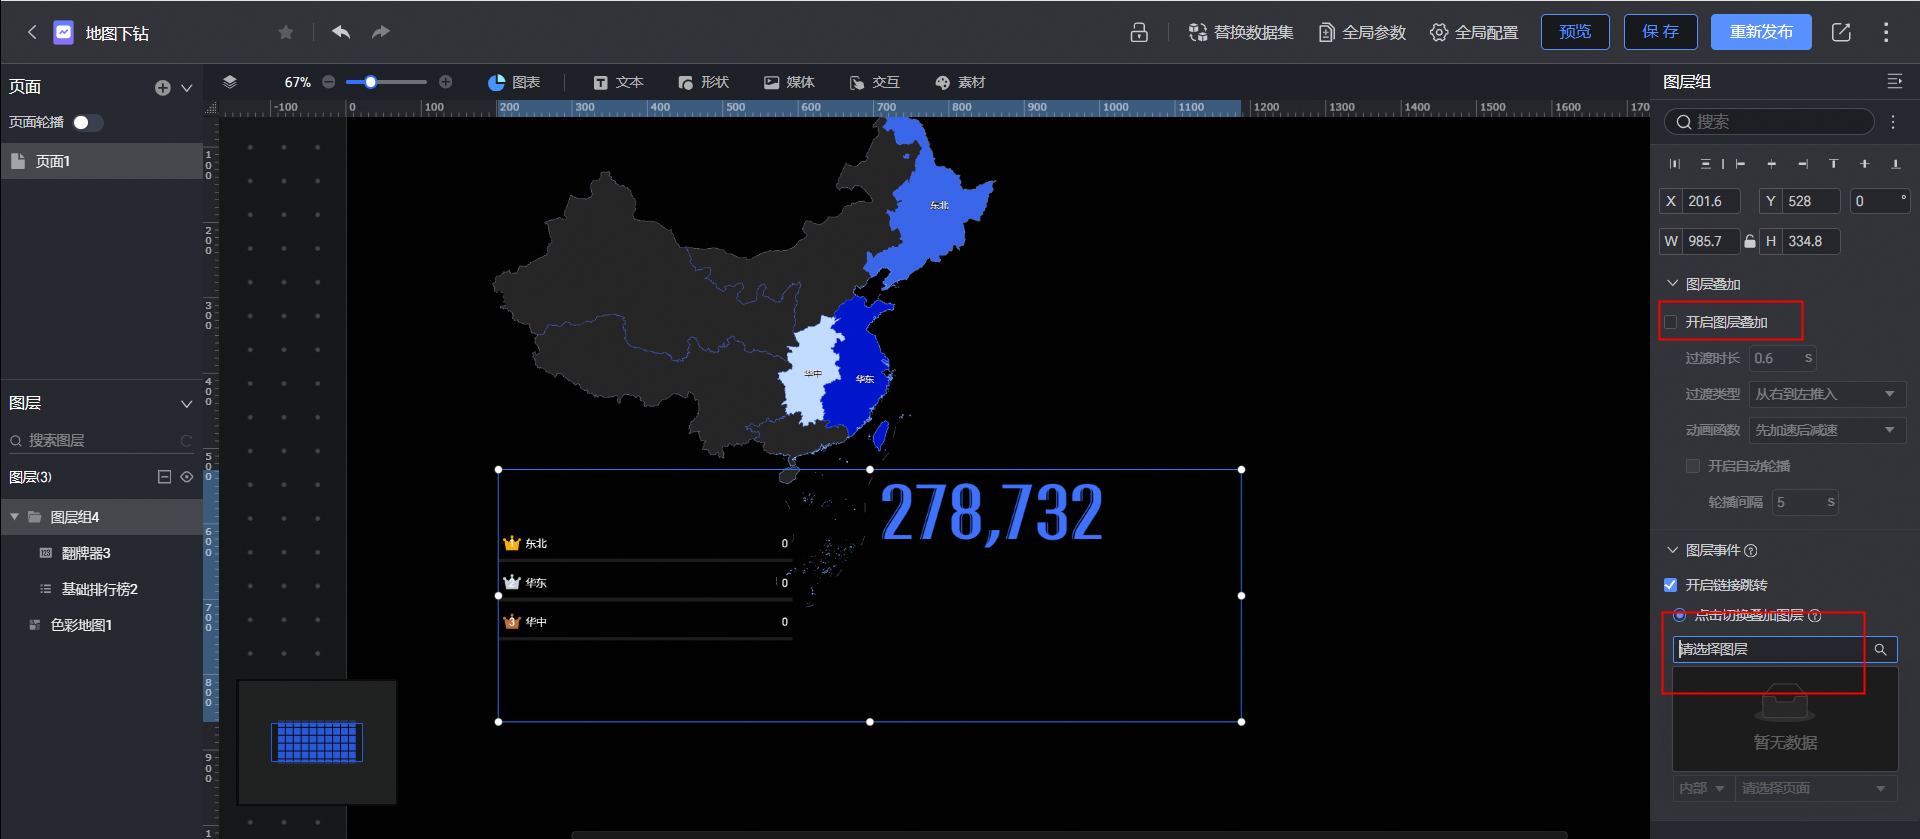The image size is (1920, 839).
Task: Click the zoom out minus icon
Action: click(328, 82)
